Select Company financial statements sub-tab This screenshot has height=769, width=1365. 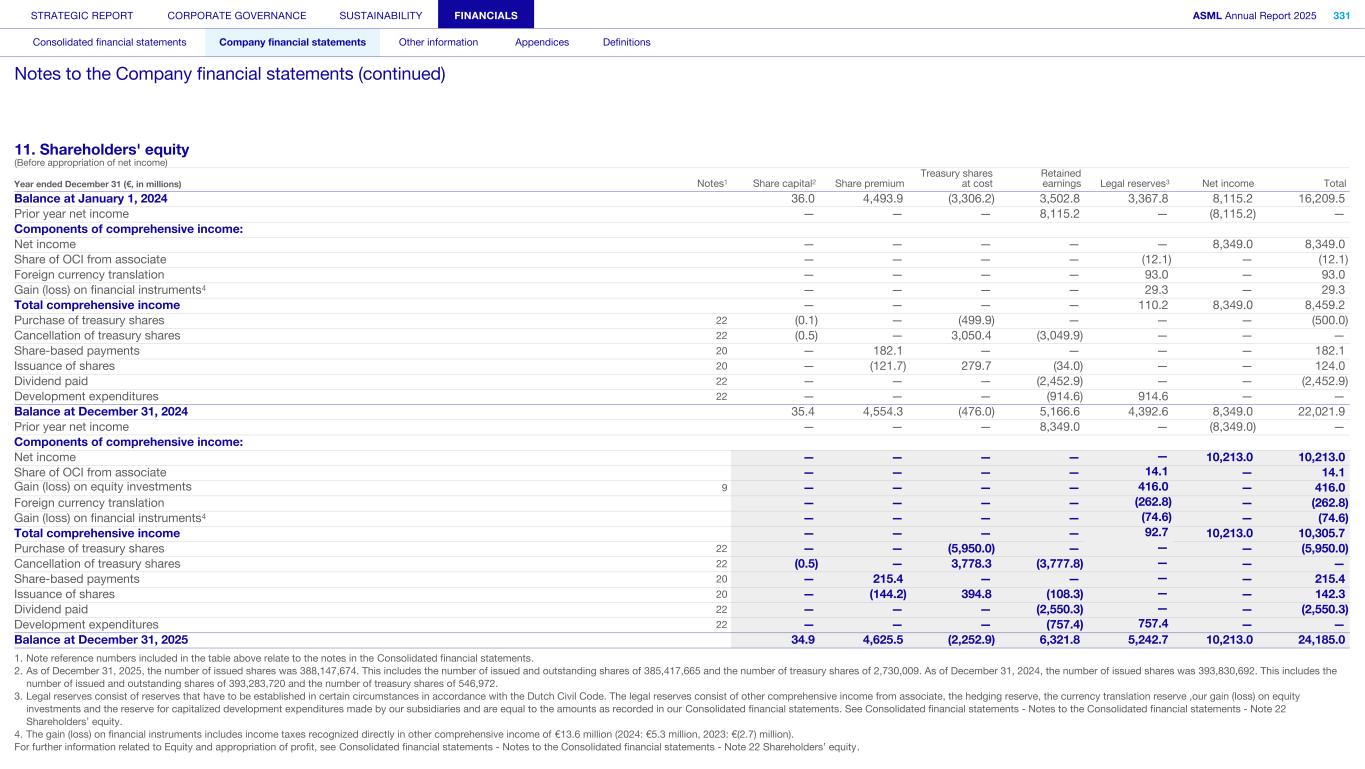pos(292,42)
